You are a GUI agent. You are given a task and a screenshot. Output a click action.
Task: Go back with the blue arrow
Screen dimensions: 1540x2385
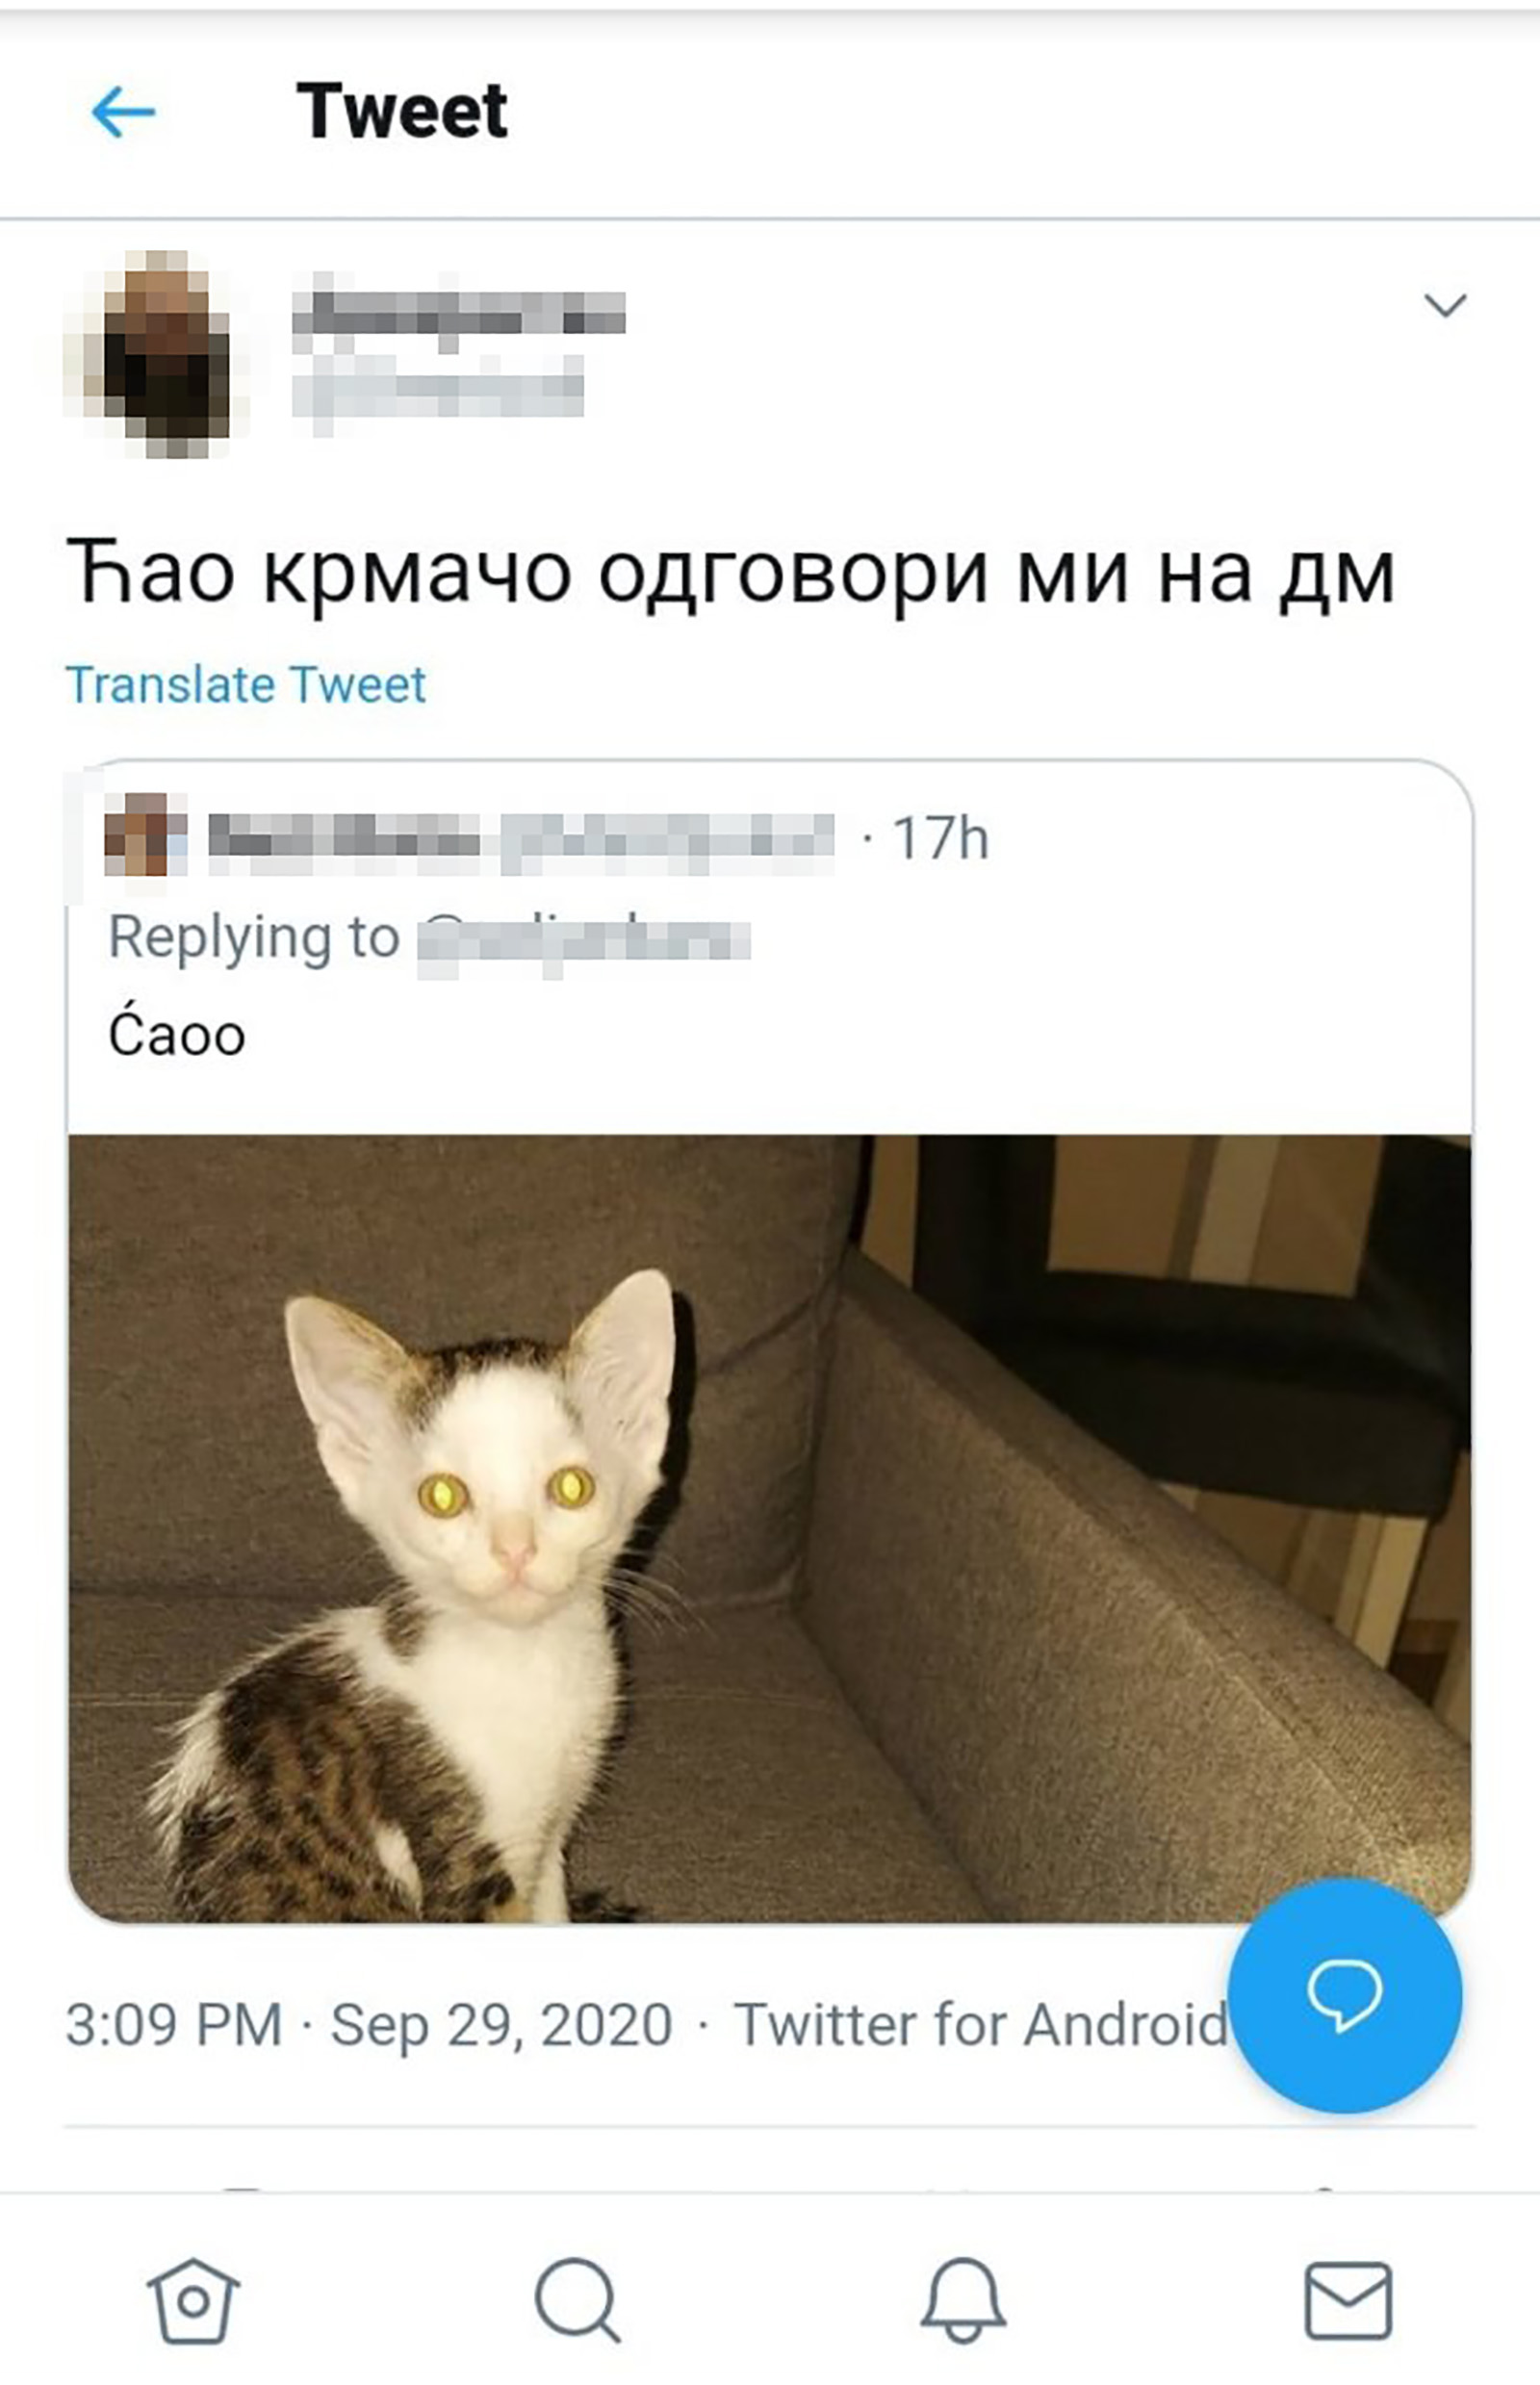pos(123,111)
